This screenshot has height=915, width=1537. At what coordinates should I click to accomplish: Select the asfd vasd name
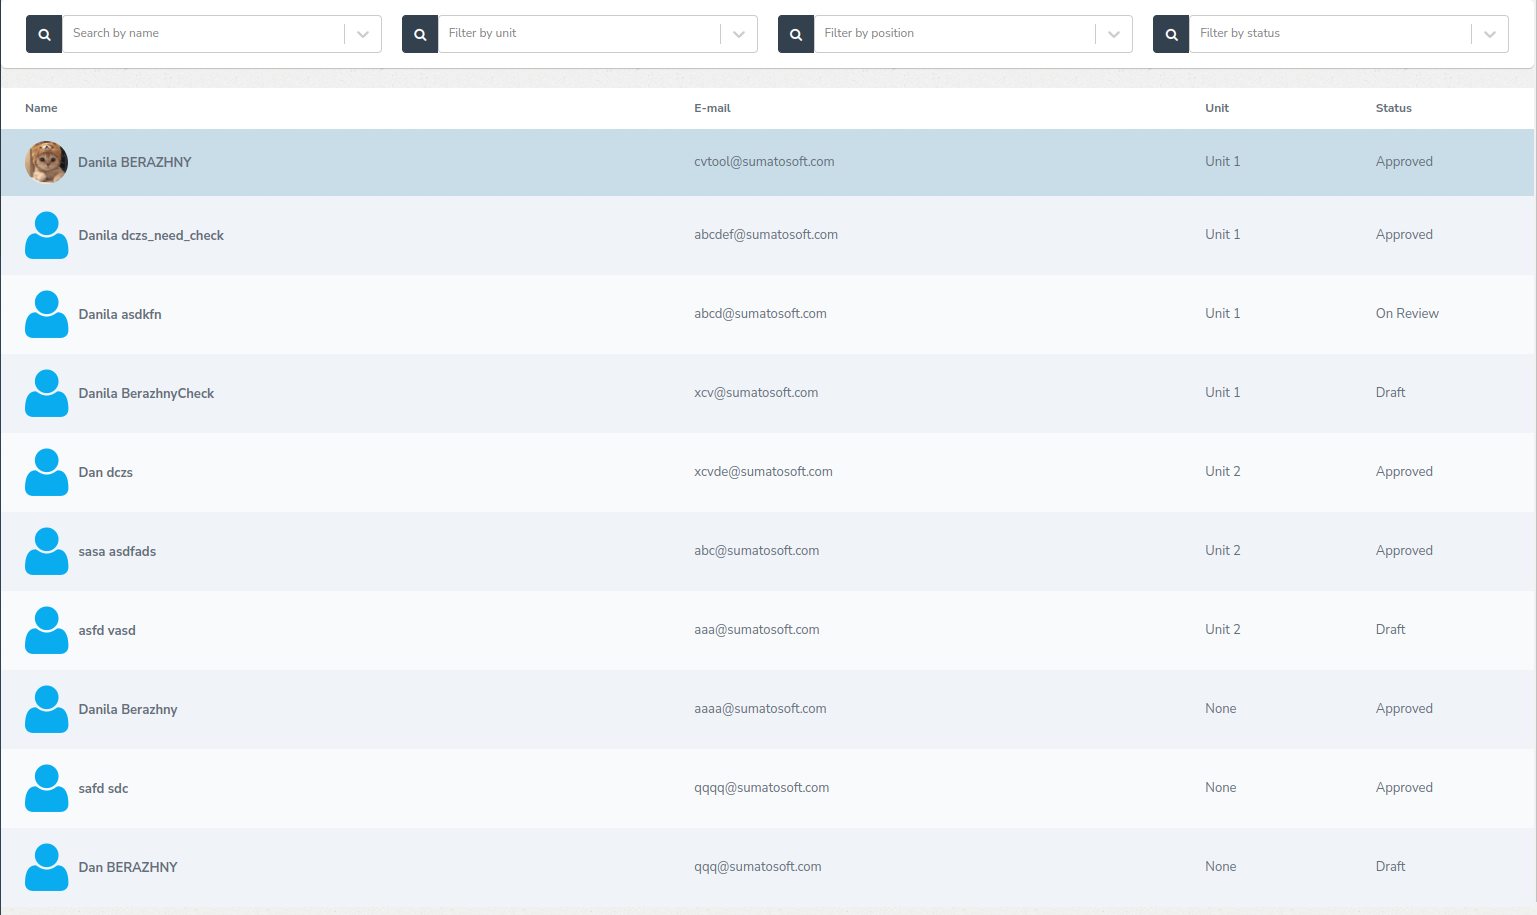coord(107,630)
